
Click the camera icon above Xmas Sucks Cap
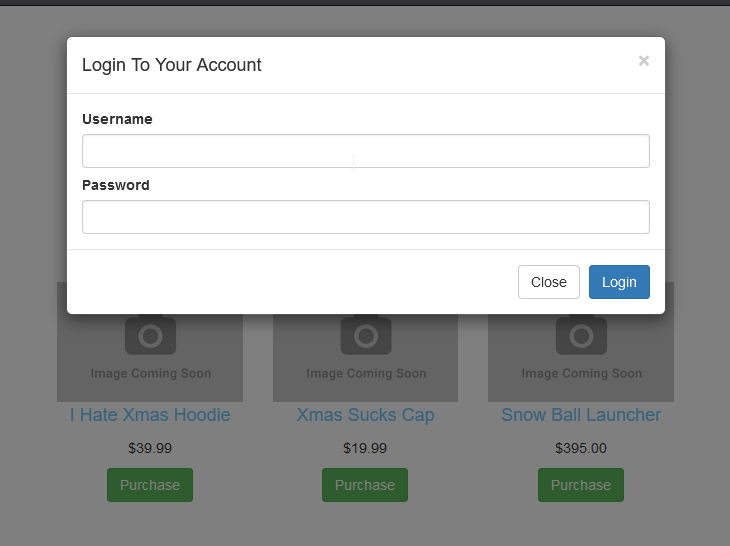coord(365,335)
